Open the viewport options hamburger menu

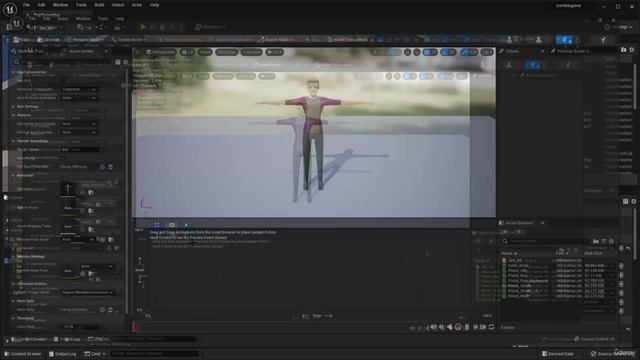tap(138, 52)
